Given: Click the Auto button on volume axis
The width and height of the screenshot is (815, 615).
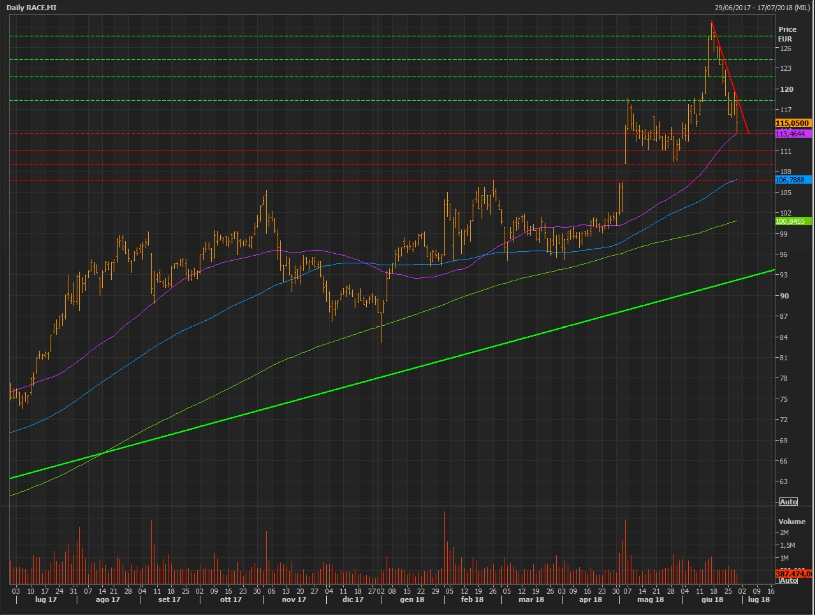Looking at the screenshot, I should (788, 580).
